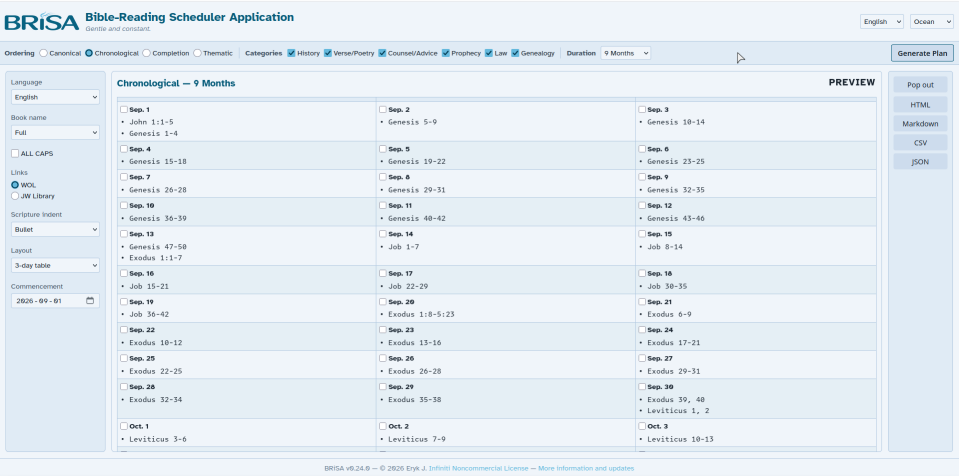
Task: Click the Job 1-7 reading
Action: click(404, 247)
